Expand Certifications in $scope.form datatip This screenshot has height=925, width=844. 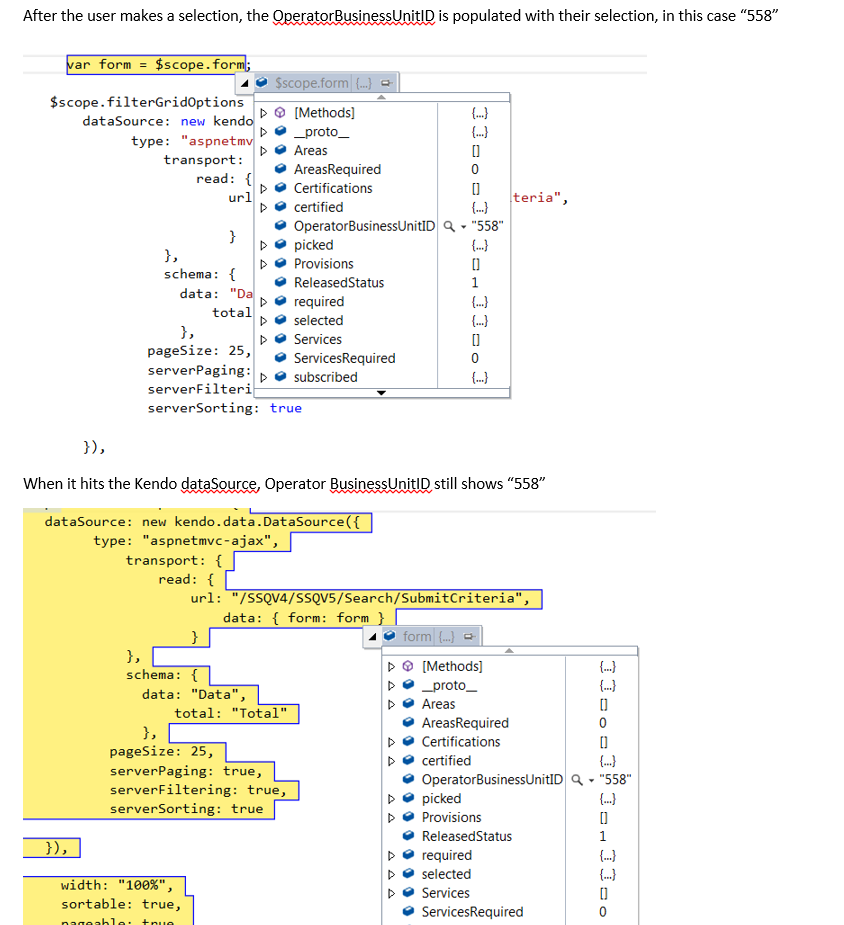264,188
